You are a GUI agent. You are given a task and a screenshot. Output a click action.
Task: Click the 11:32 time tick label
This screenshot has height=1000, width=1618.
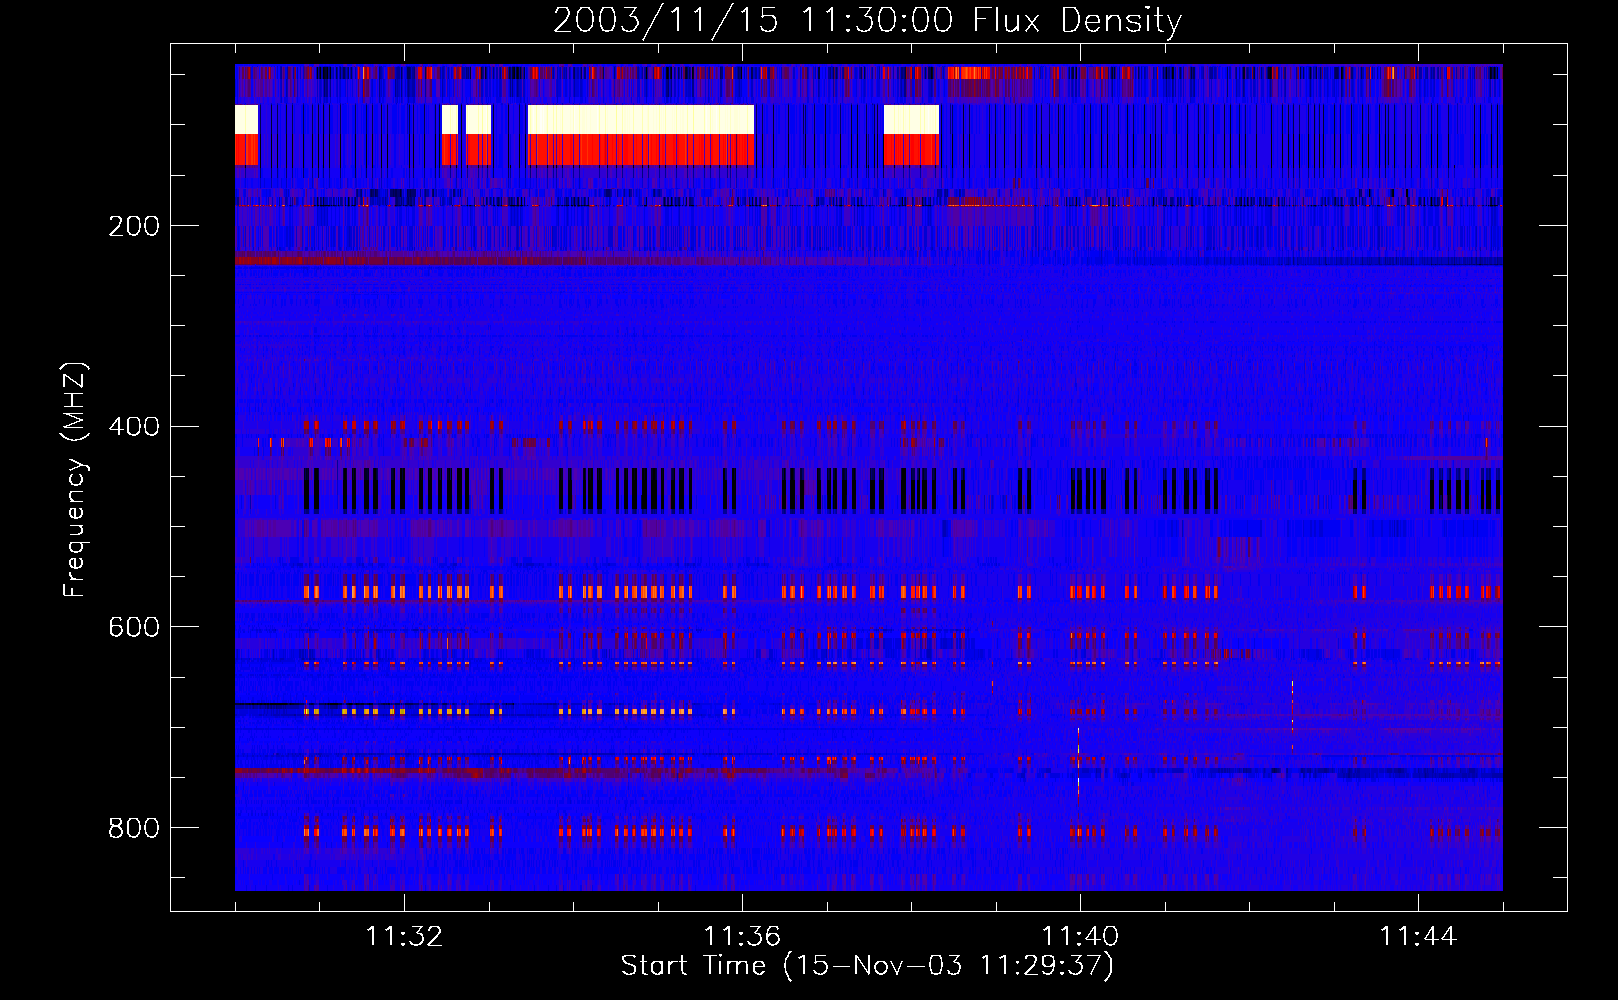(404, 936)
